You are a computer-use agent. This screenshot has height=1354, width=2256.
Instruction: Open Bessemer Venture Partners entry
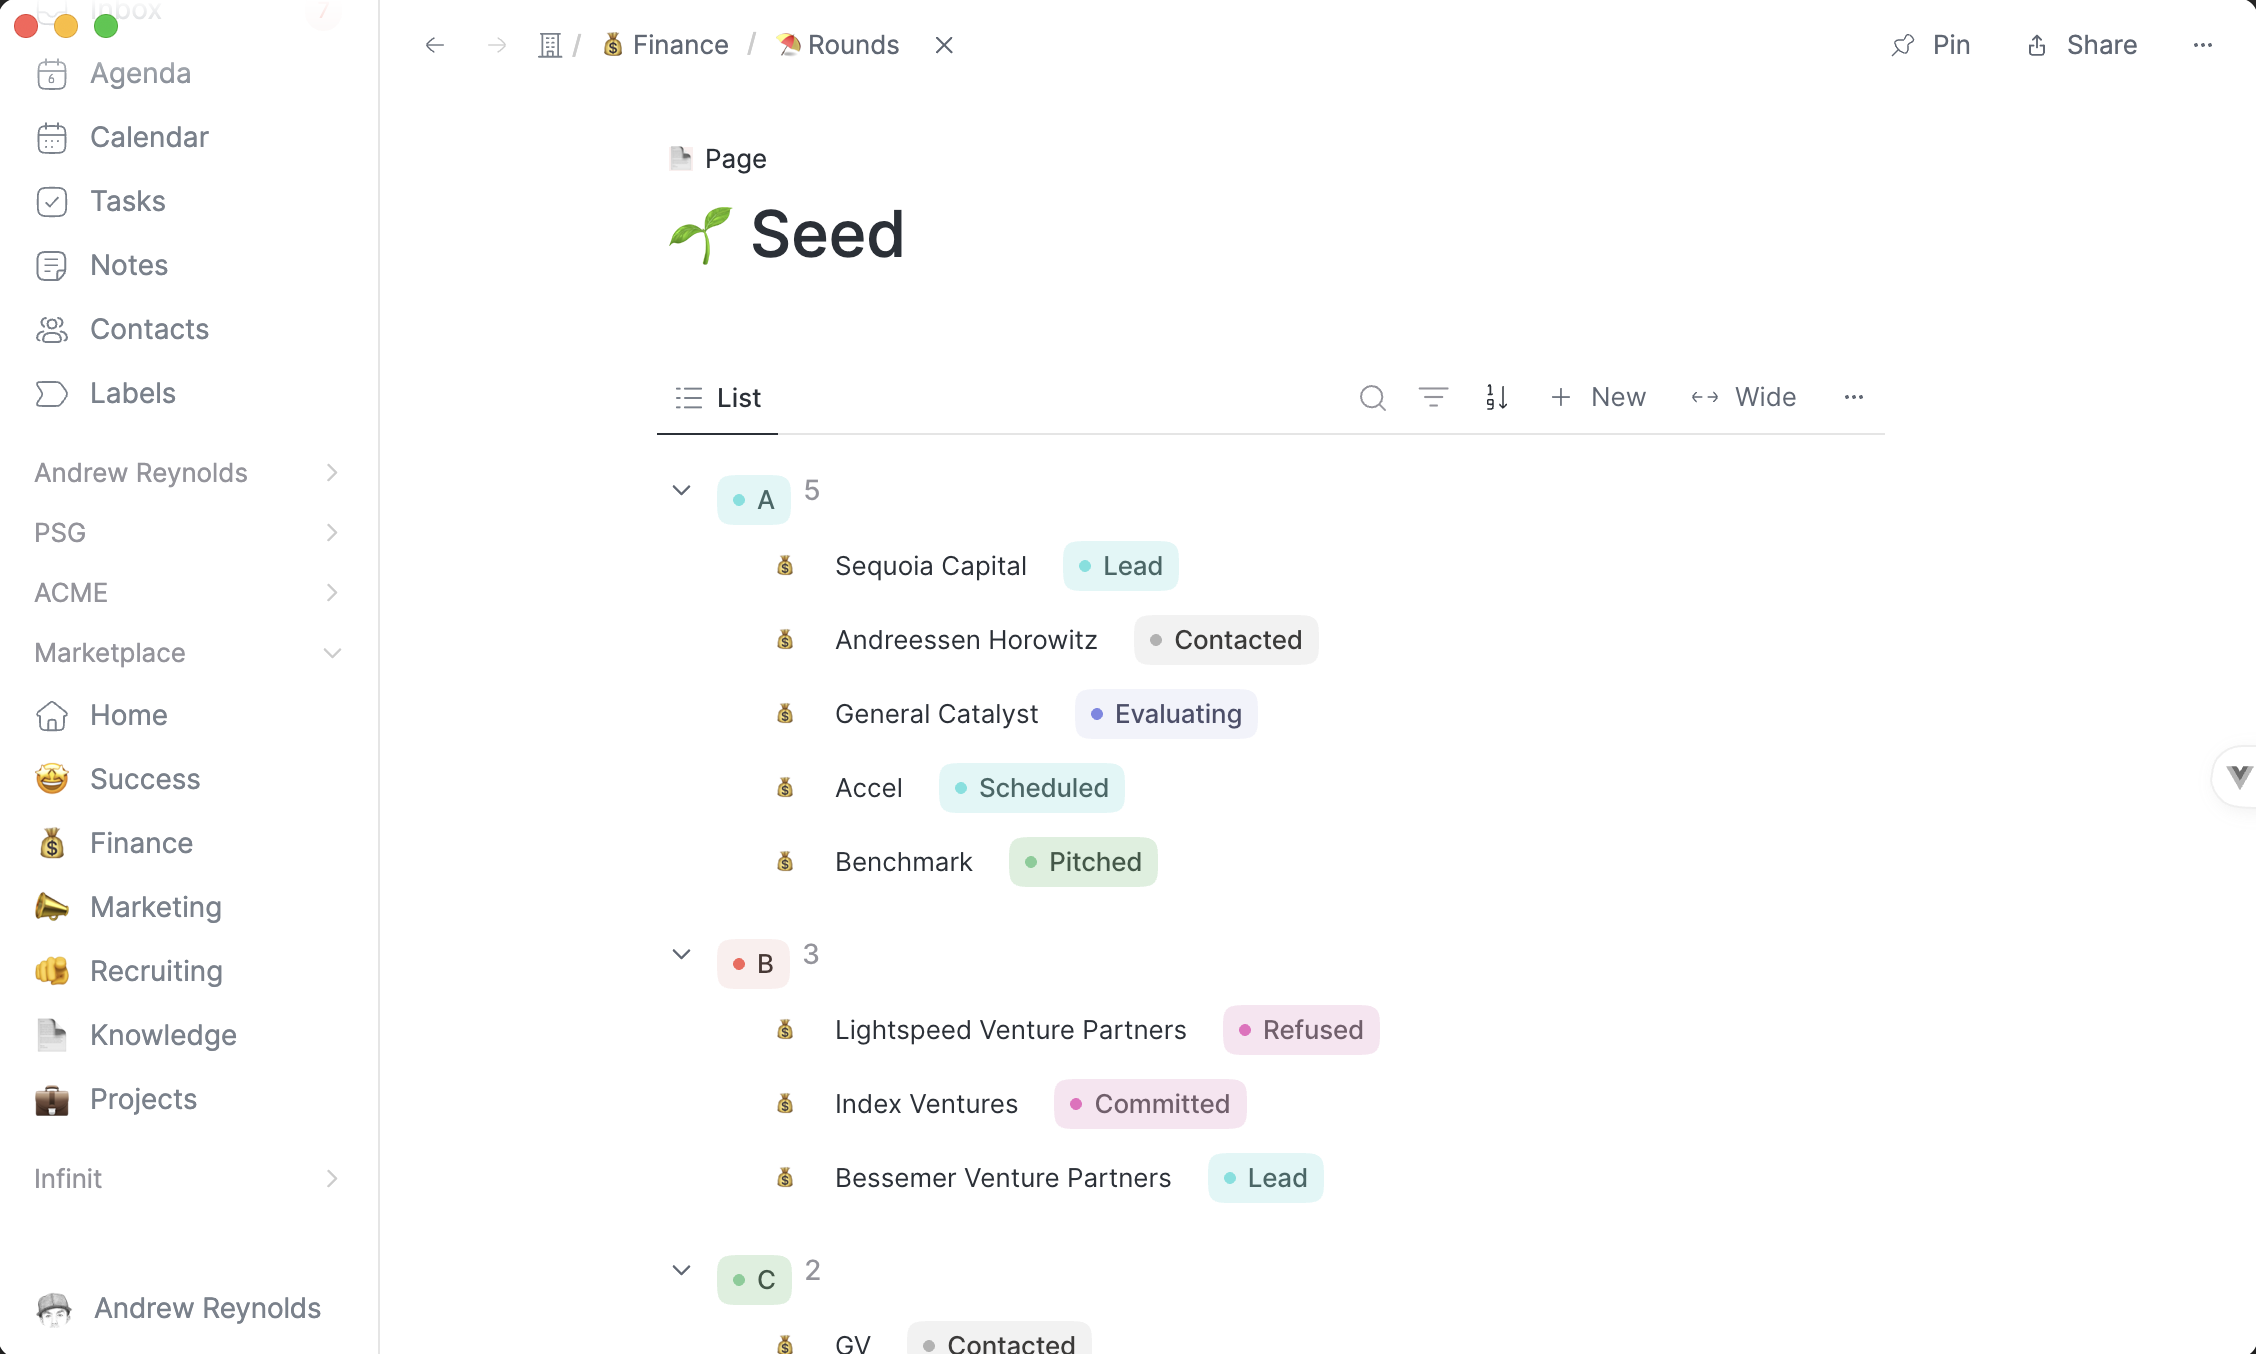click(1003, 1178)
